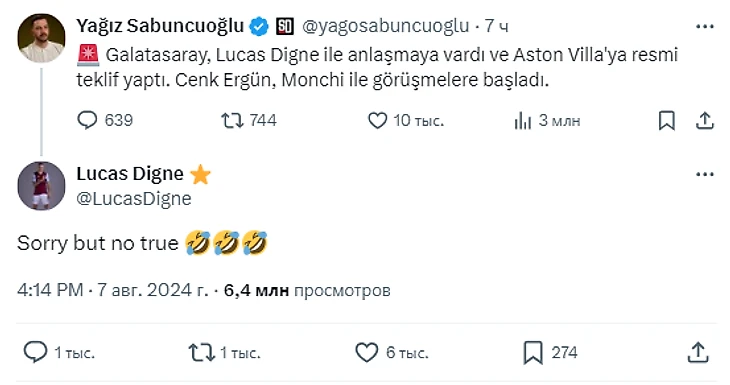
Task: Share the Yağız Sabuncuoğlu tweet
Action: coord(705,121)
